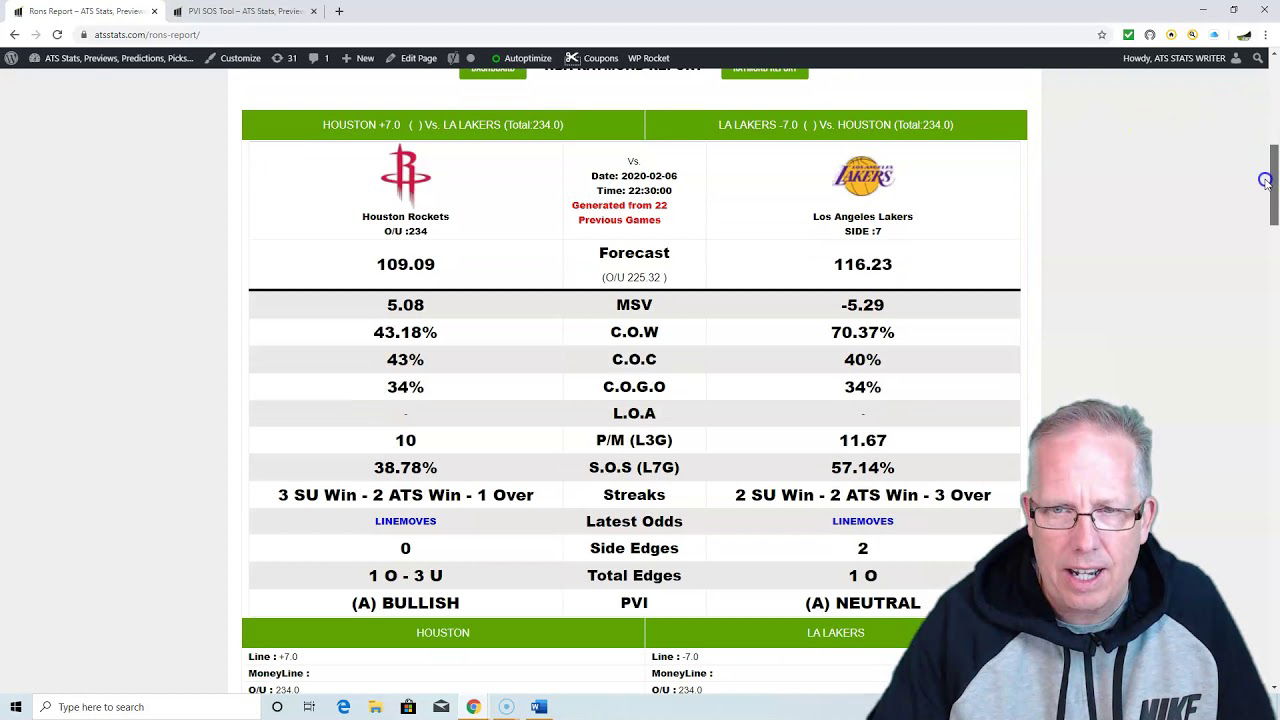Open the comments bubble icon

(319, 58)
